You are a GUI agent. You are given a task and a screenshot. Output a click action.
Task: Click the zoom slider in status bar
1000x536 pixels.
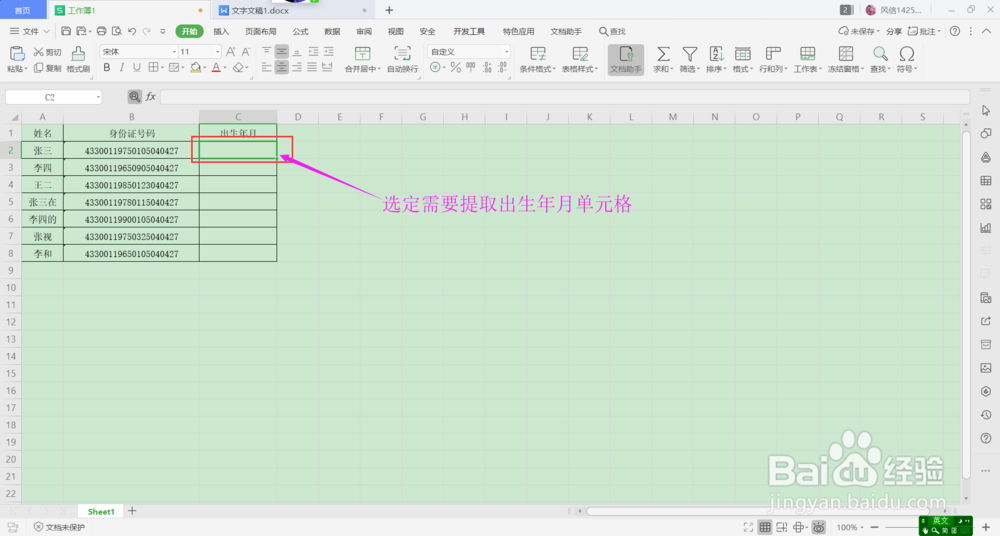928,527
